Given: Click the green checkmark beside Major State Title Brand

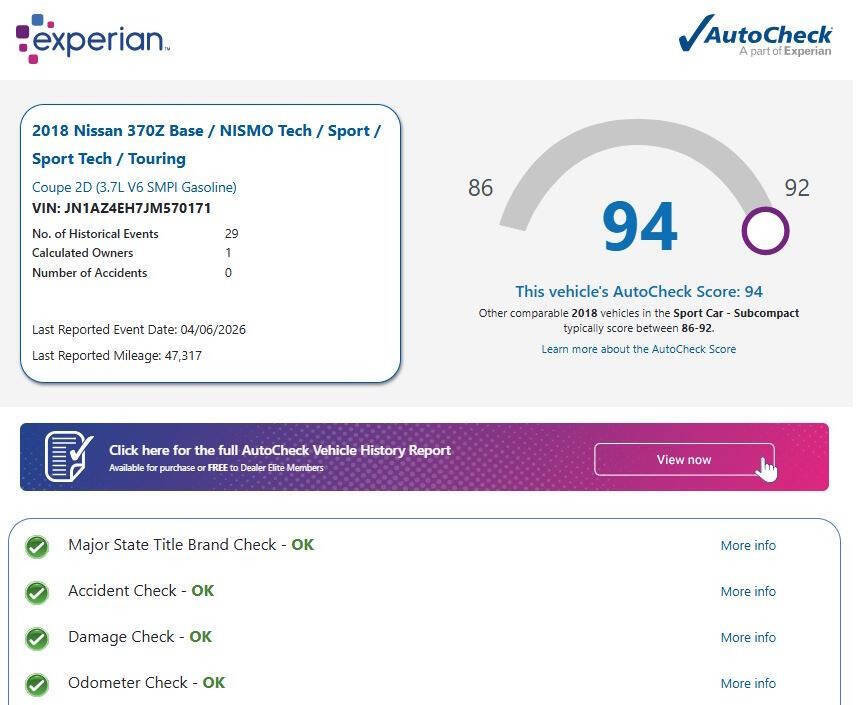Looking at the screenshot, I should point(37,547).
